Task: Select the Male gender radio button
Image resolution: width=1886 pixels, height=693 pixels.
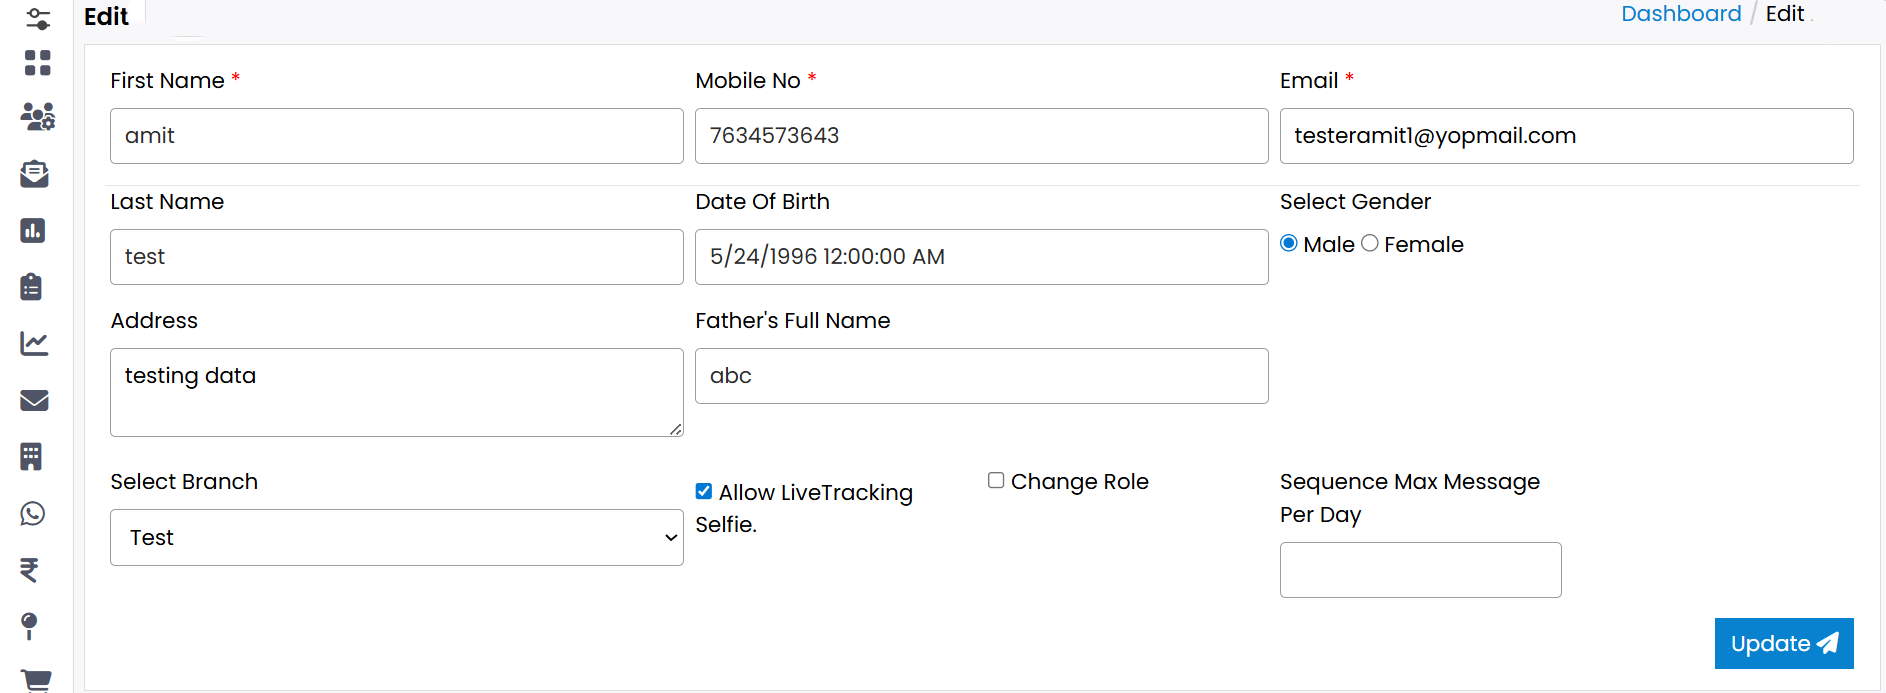Action: point(1289,243)
